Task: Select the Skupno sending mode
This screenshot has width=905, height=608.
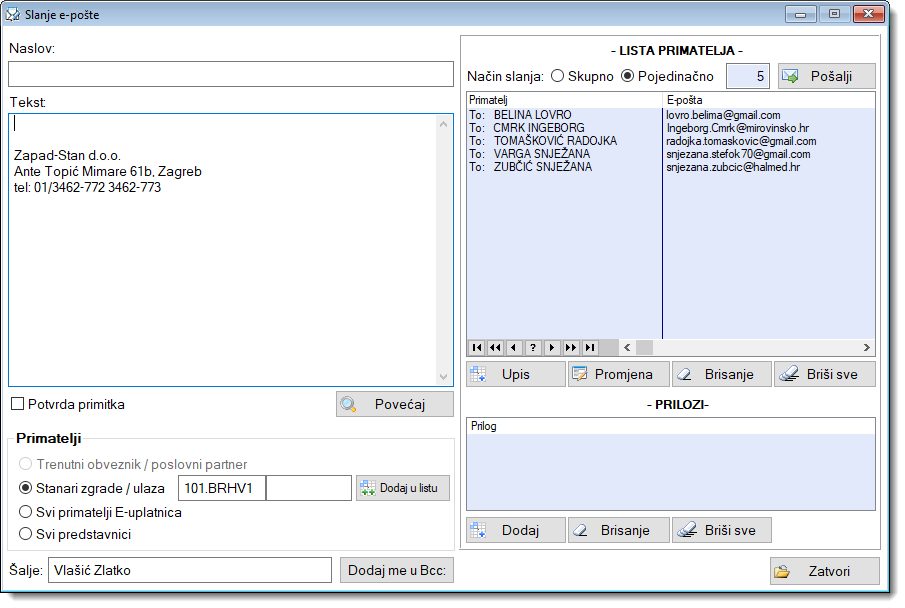Action: click(x=557, y=76)
